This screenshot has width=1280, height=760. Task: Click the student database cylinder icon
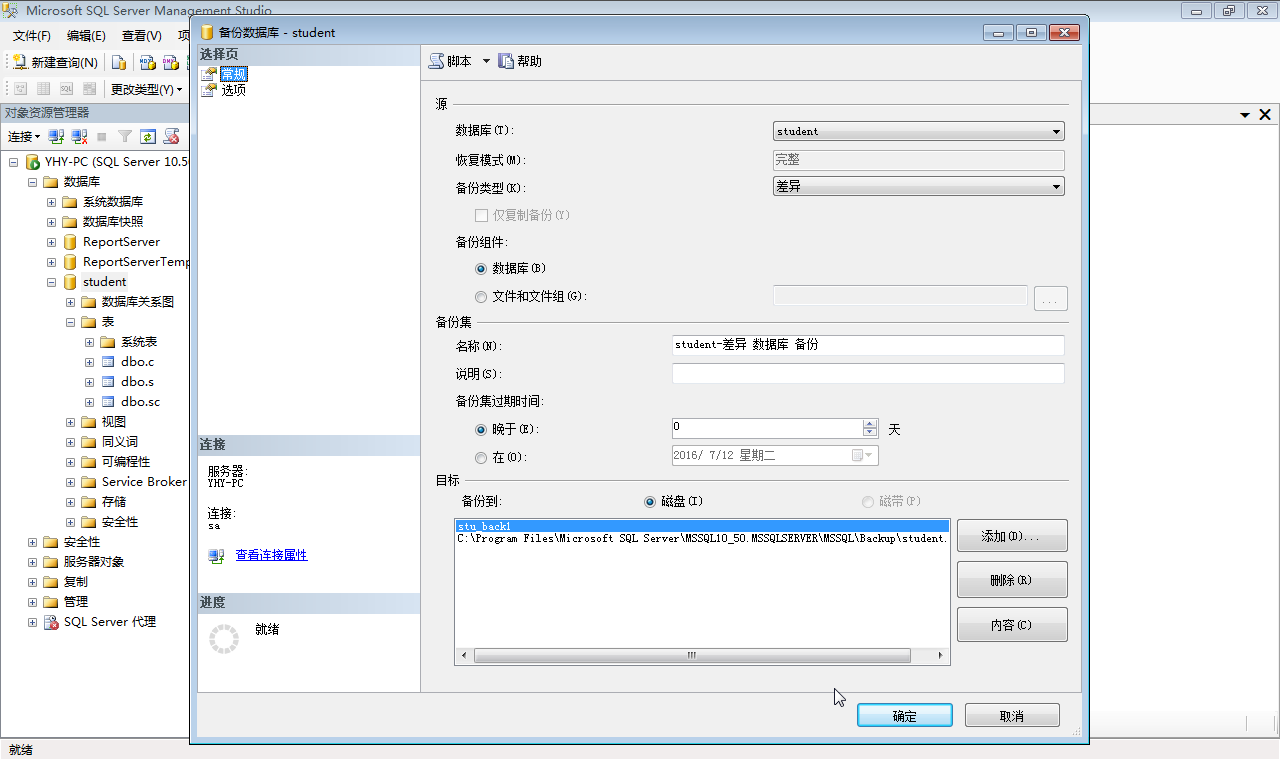tap(70, 282)
